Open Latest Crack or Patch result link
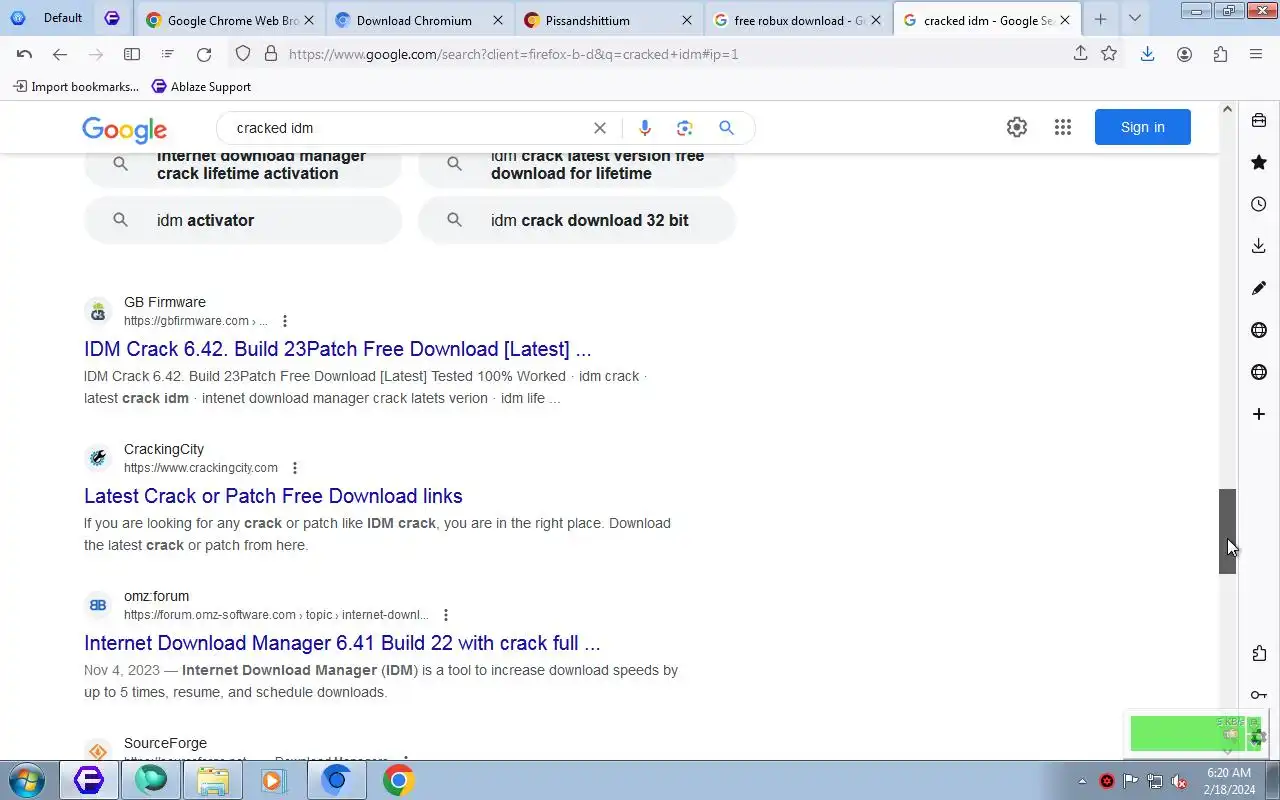The image size is (1280, 800). point(273,496)
